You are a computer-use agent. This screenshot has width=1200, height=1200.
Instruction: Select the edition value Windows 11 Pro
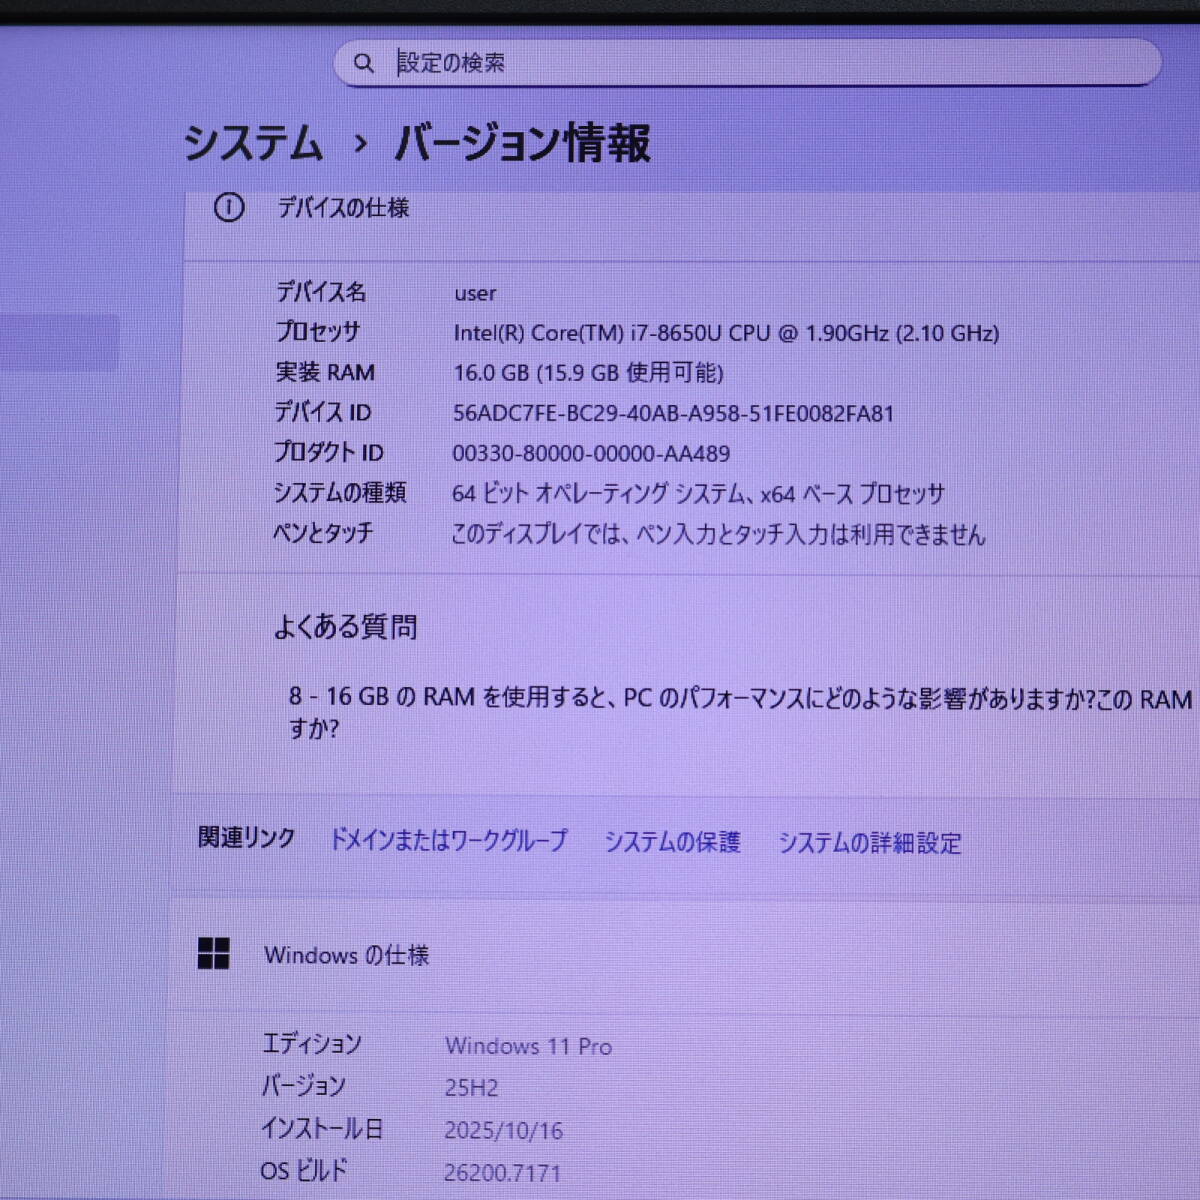(528, 1046)
